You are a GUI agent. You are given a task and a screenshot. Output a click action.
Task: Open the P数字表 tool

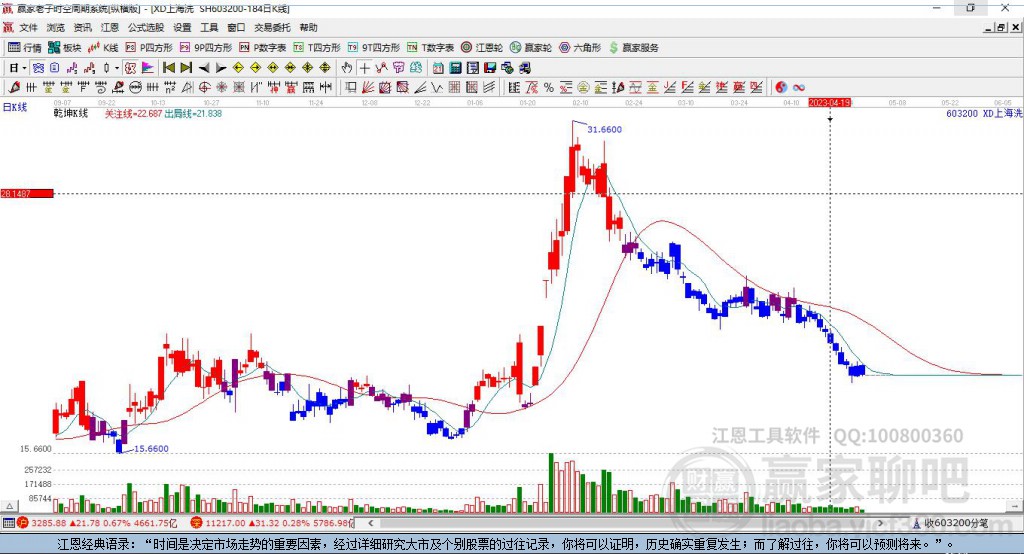coord(263,48)
